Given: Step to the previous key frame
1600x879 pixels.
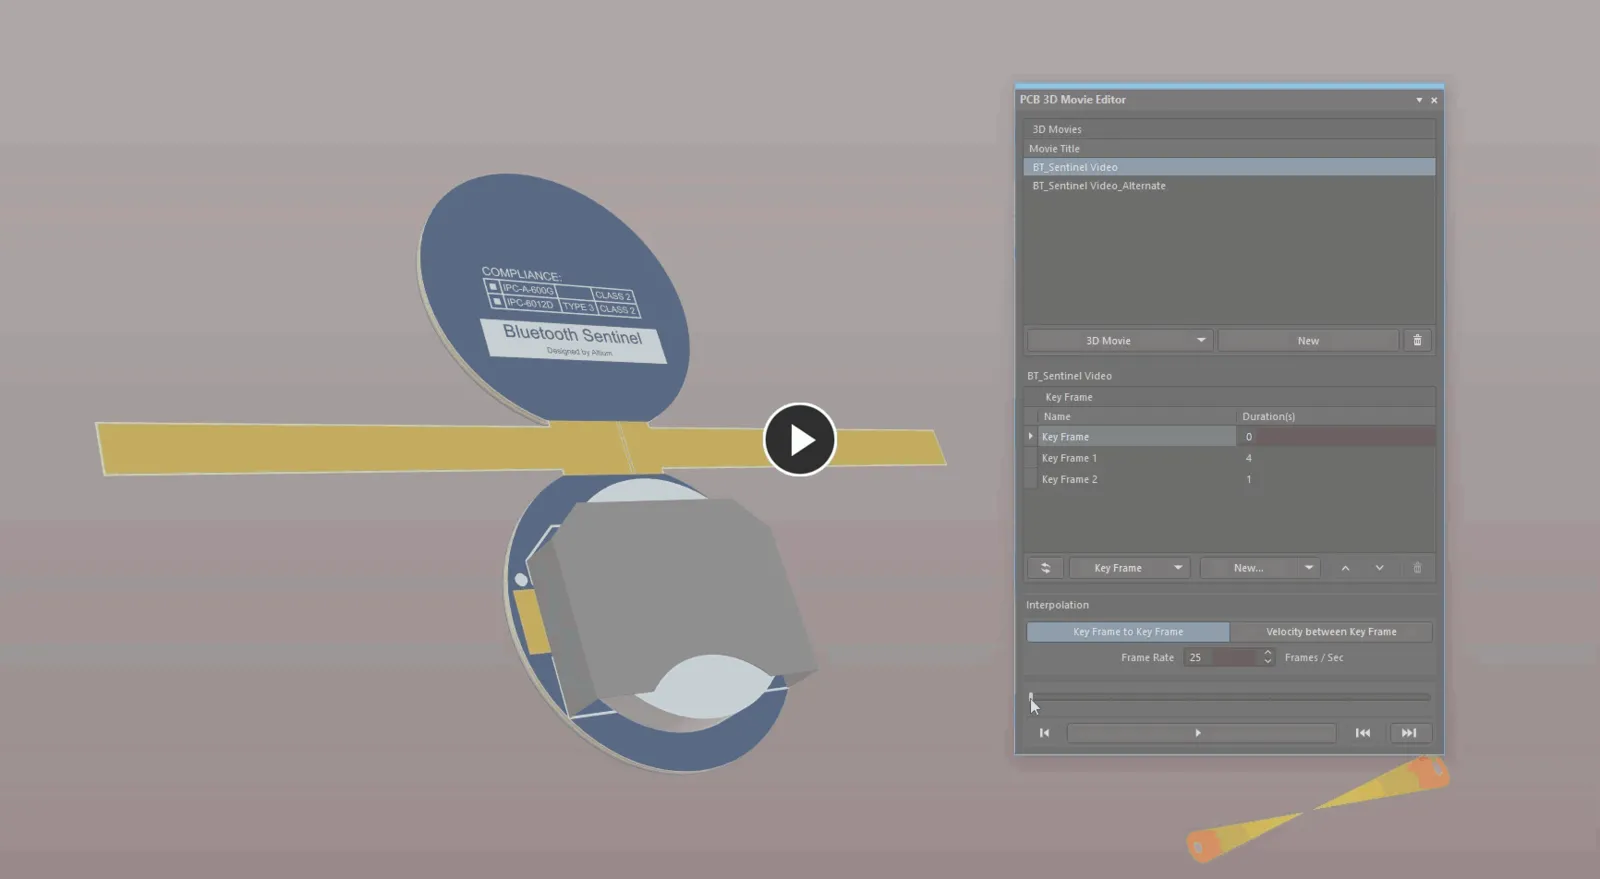Looking at the screenshot, I should (1363, 733).
